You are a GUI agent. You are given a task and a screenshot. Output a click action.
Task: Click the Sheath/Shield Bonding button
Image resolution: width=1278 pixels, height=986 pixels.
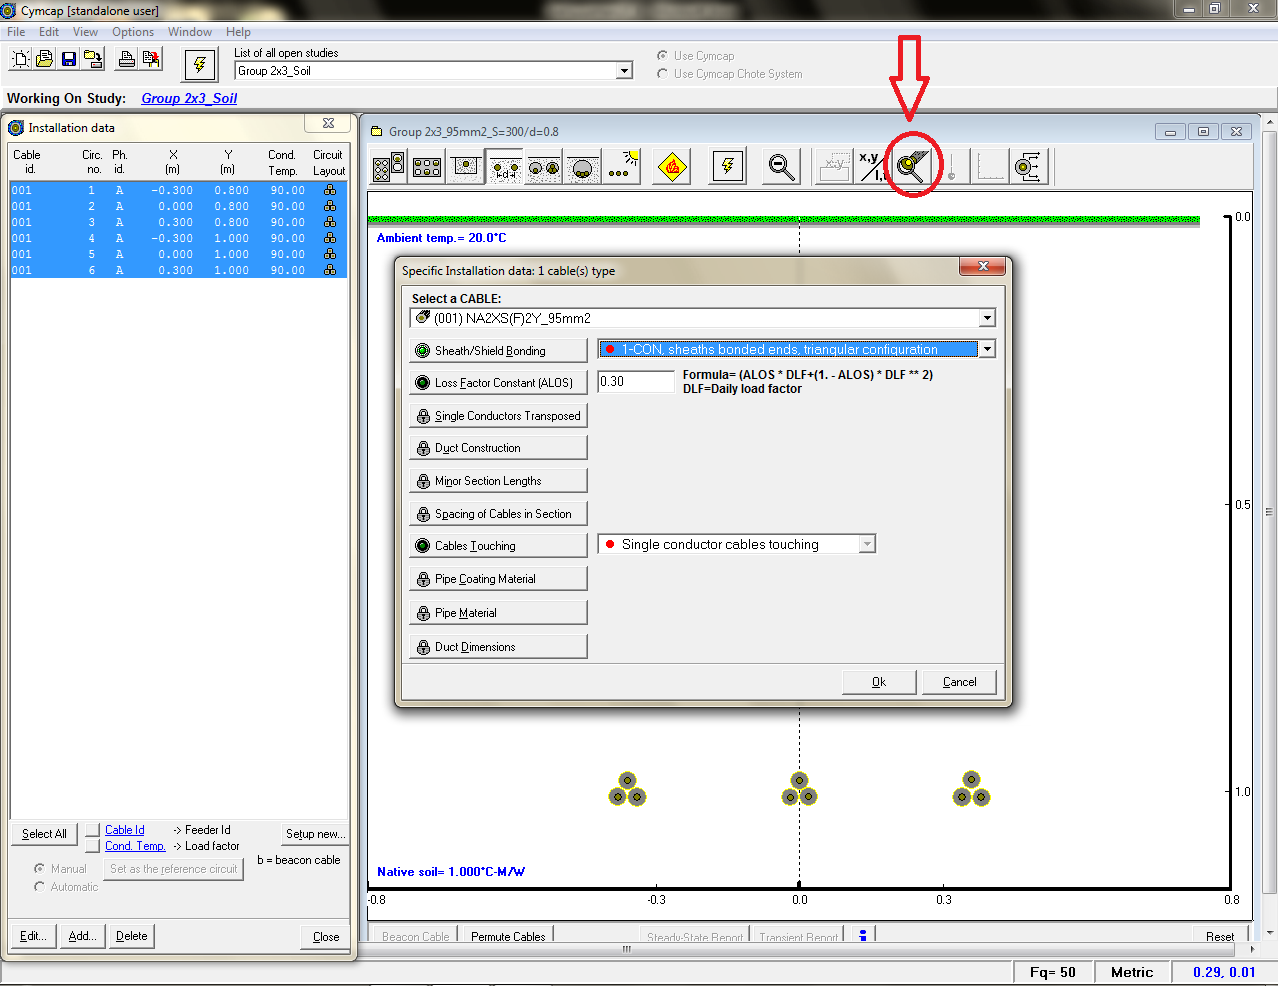point(498,351)
